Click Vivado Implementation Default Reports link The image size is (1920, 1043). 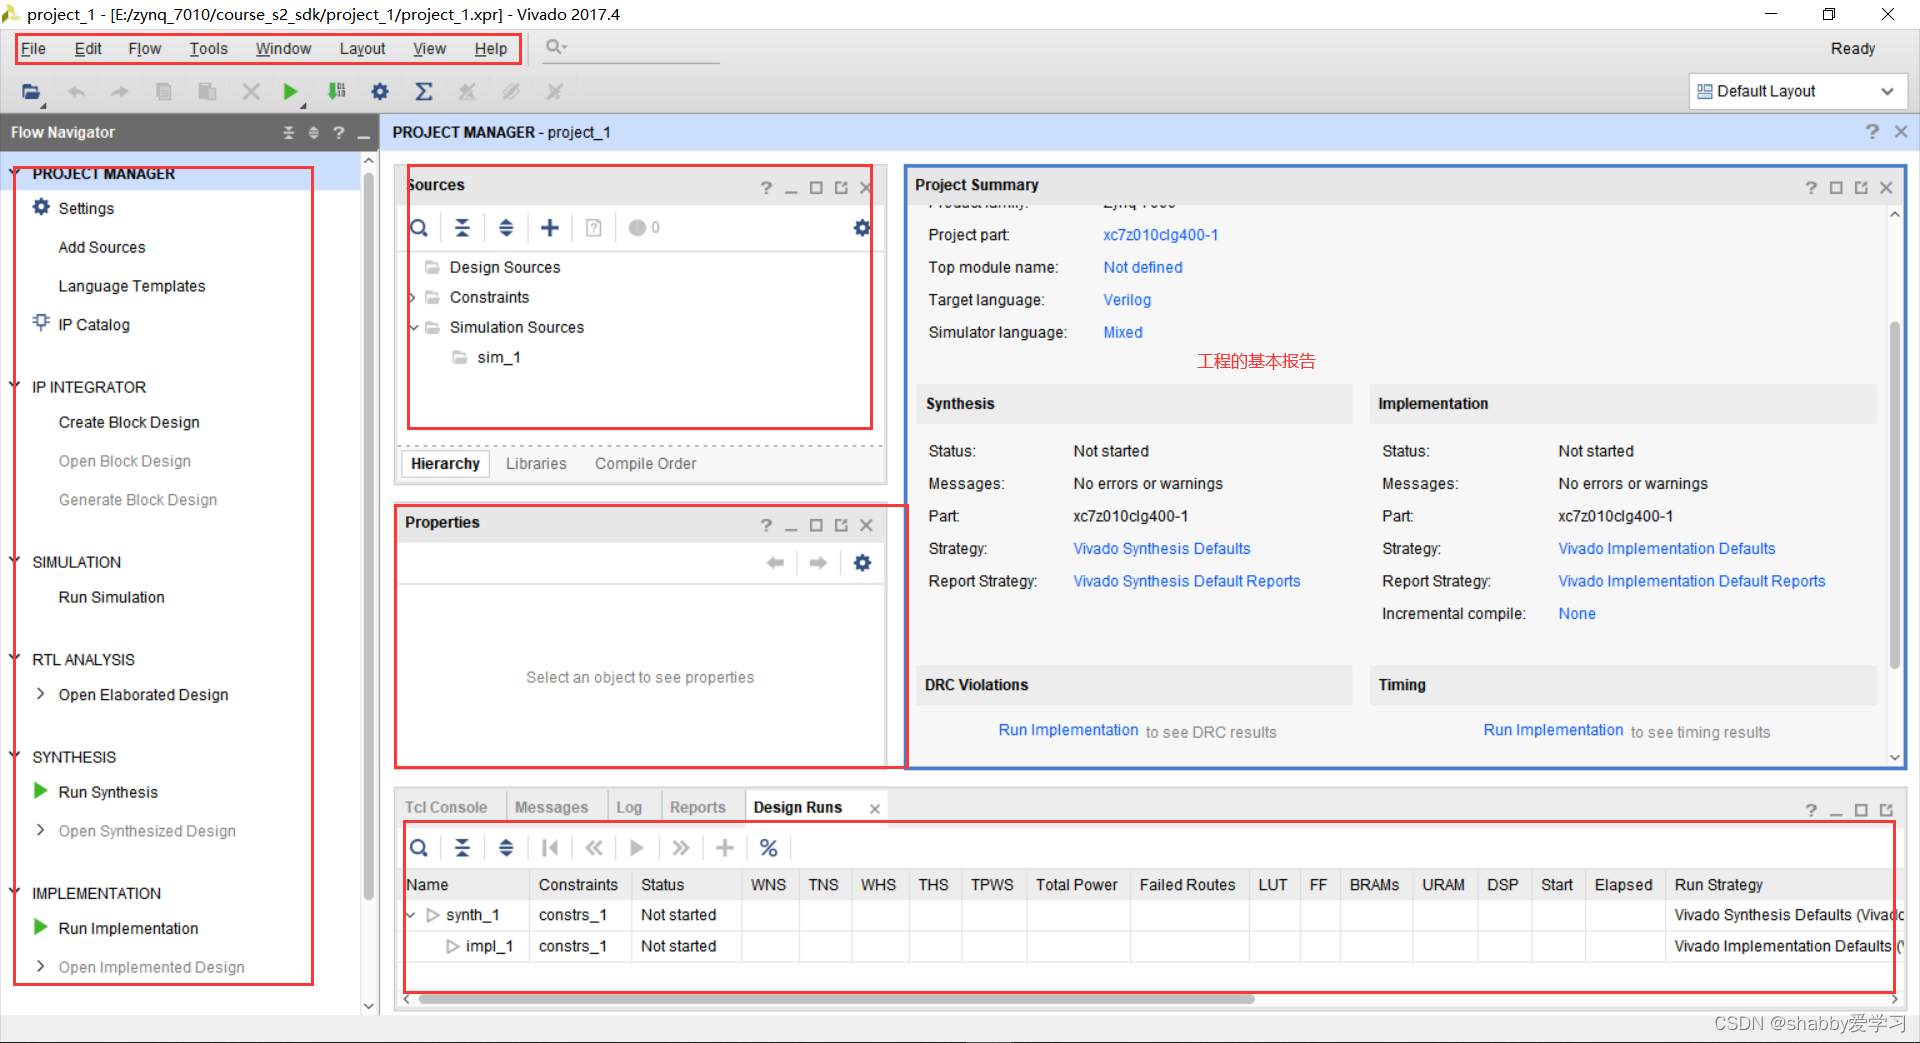coord(1692,581)
